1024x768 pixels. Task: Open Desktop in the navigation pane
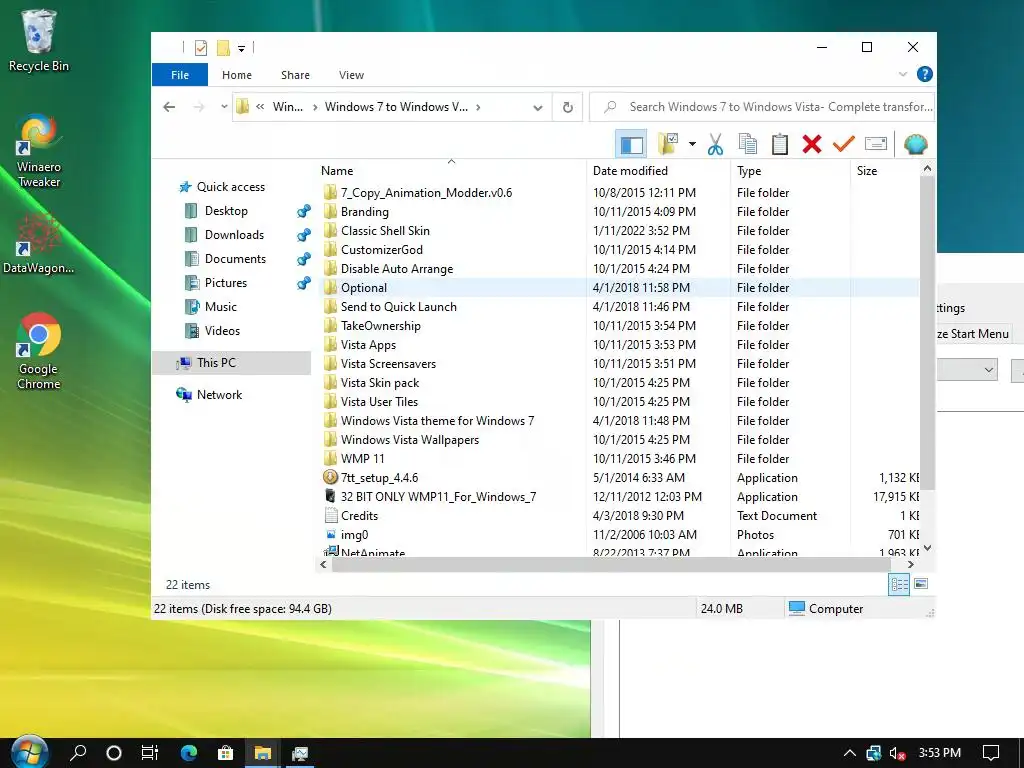coord(226,211)
